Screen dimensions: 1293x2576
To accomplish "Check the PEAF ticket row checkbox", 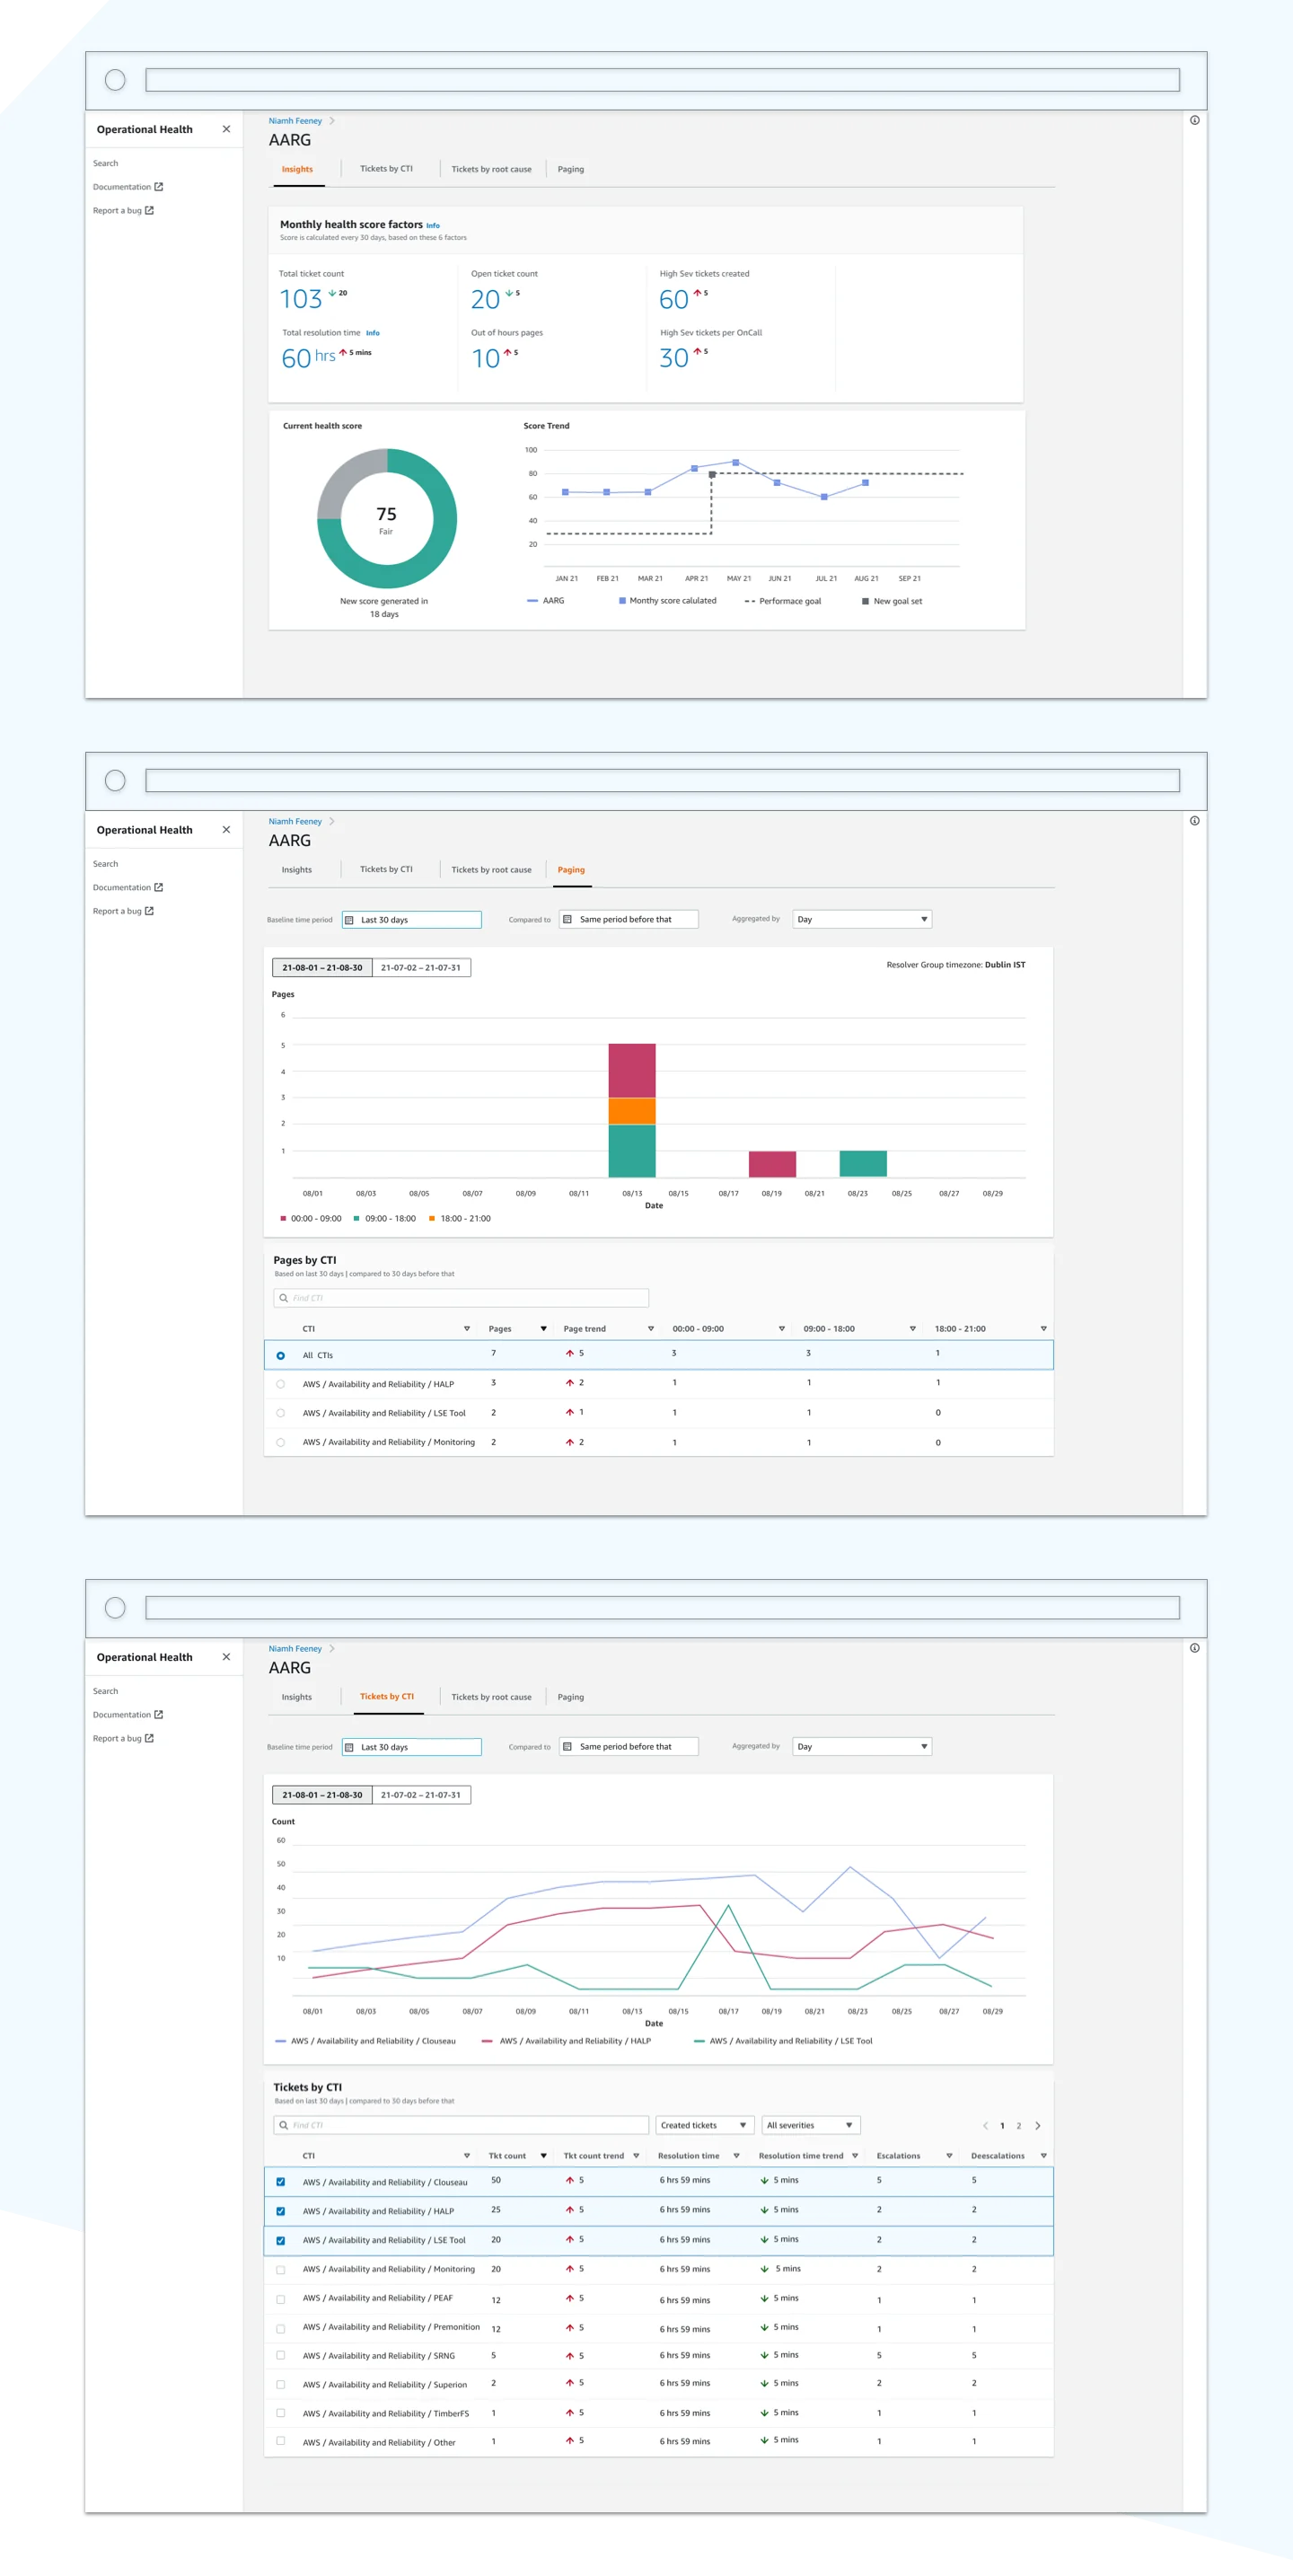I will click(280, 2300).
